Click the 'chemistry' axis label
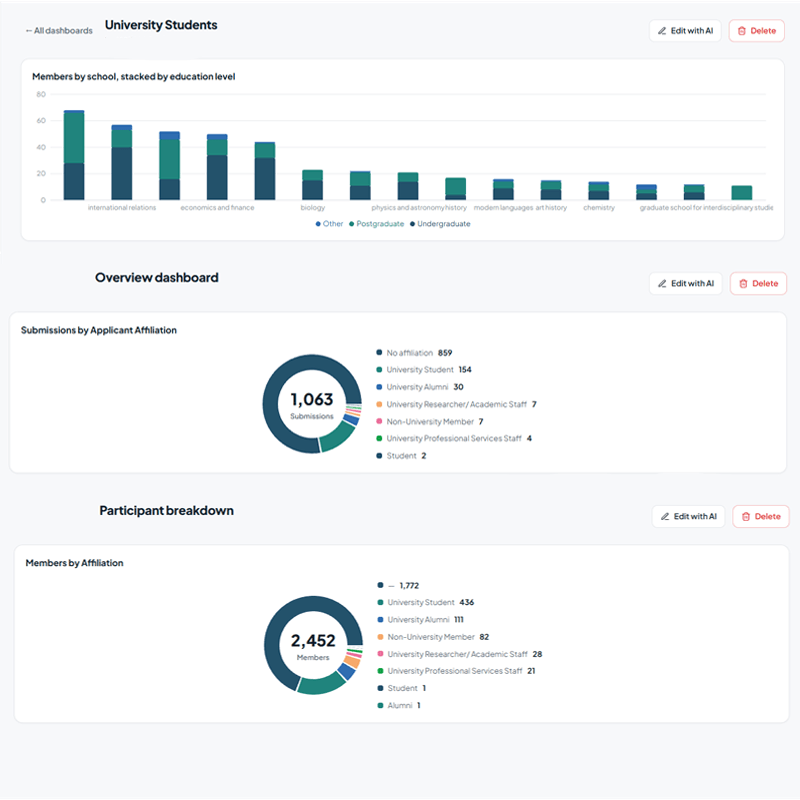 click(599, 208)
